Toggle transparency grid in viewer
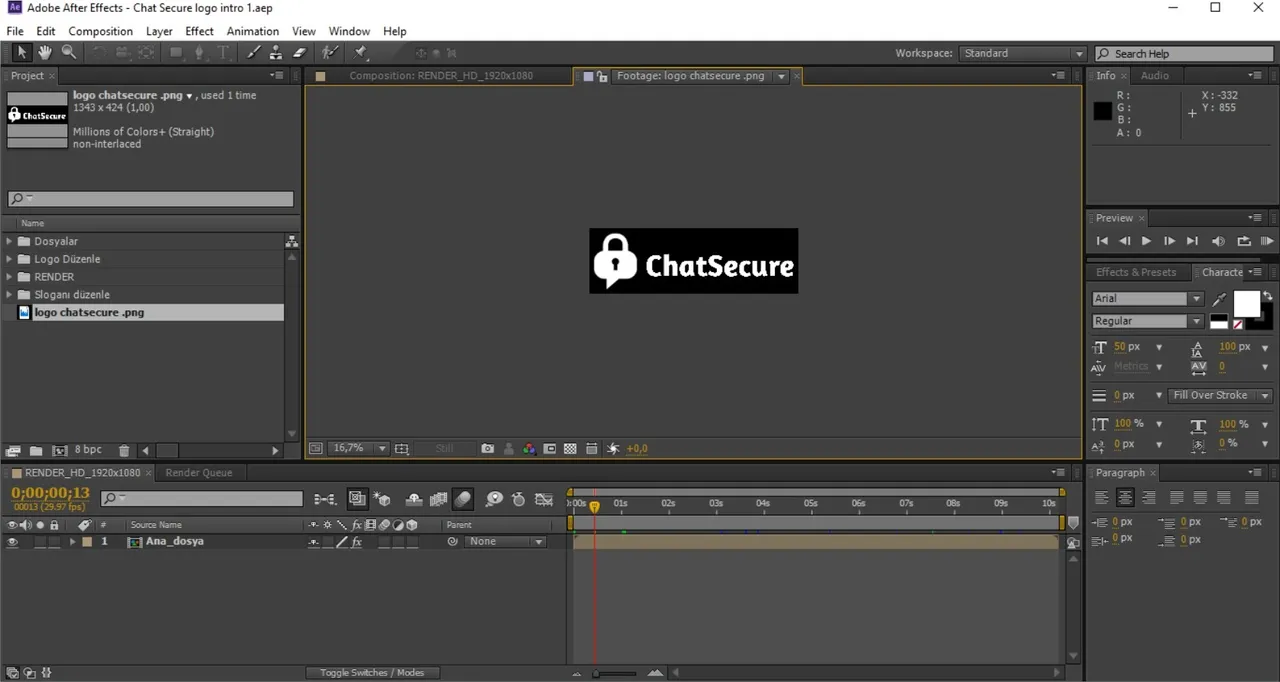Screen dimensions: 1280x682 click(x=570, y=449)
